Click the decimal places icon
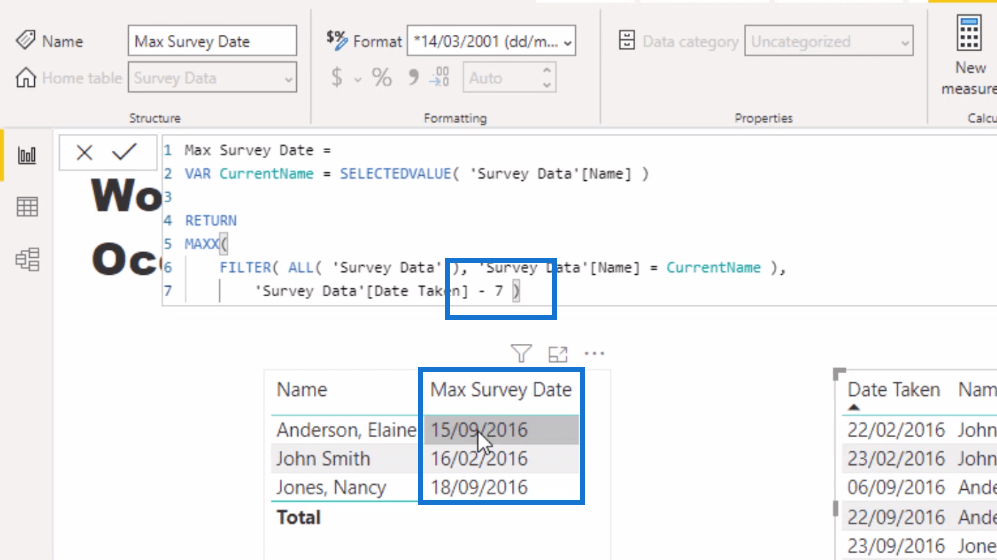 click(439, 77)
